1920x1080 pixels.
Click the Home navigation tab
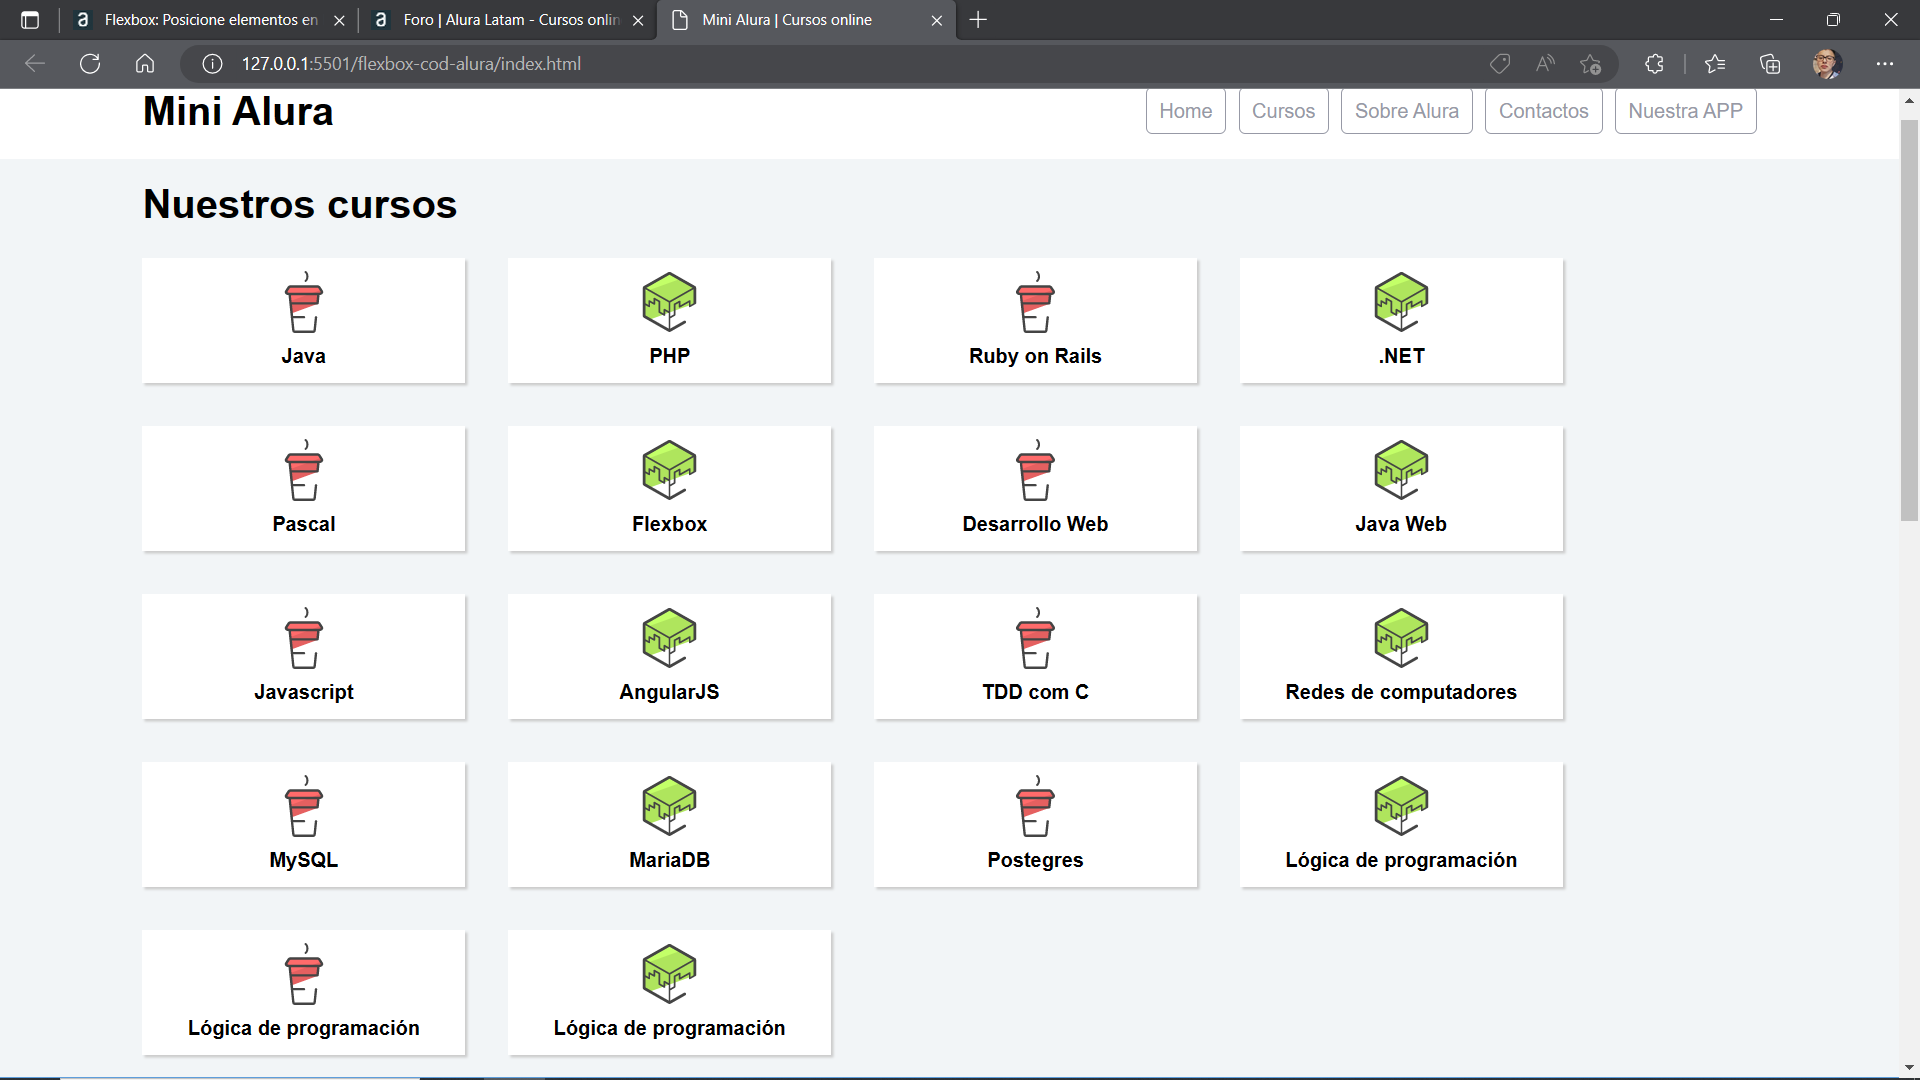click(1185, 111)
